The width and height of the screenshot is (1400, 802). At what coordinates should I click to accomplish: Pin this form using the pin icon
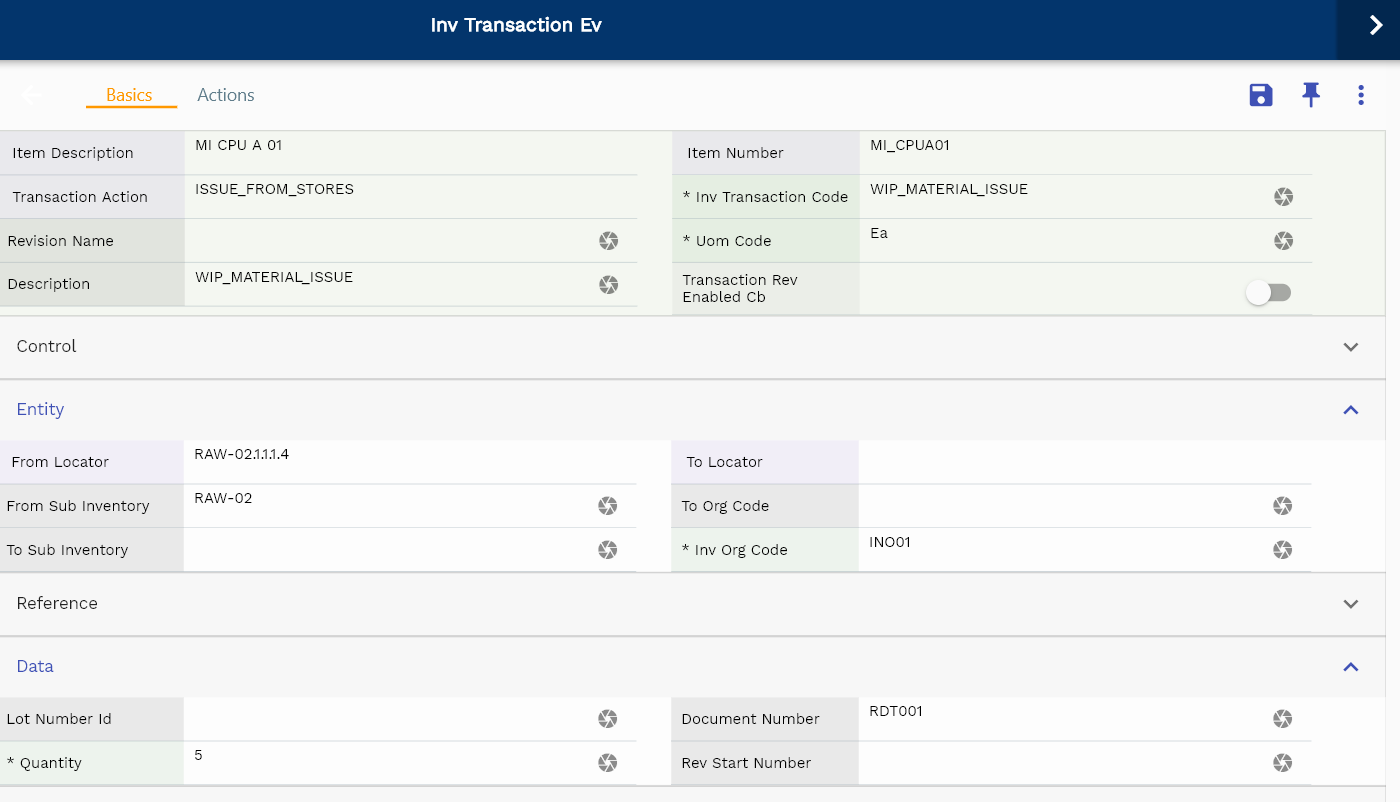point(1311,95)
